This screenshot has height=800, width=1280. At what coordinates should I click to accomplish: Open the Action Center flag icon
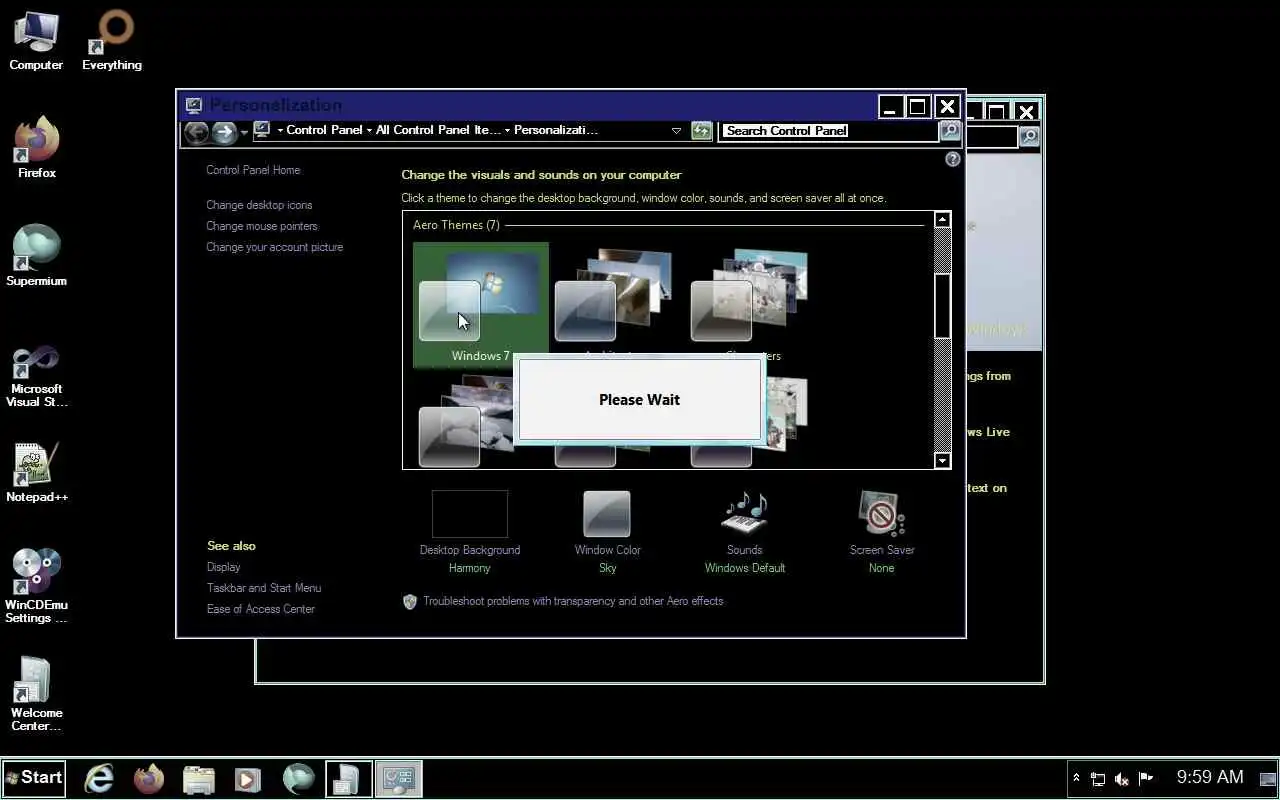tap(1146, 778)
